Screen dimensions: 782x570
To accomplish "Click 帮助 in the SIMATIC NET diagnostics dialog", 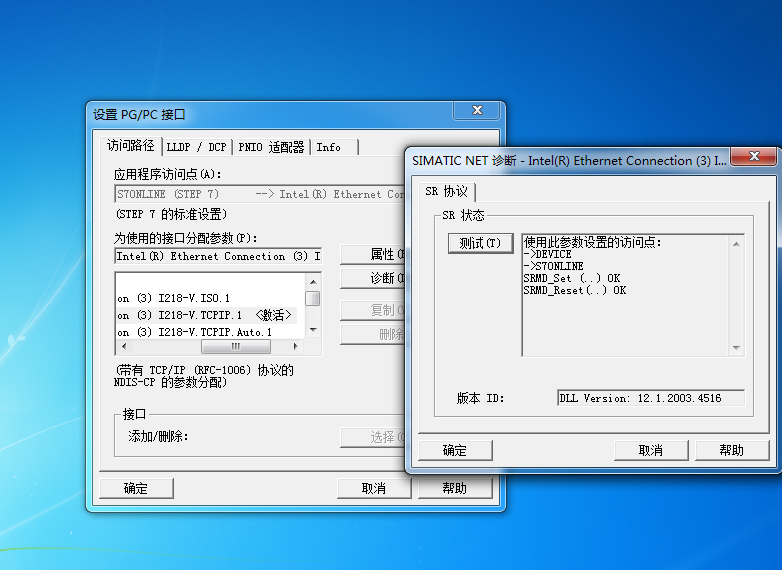I will (x=732, y=450).
